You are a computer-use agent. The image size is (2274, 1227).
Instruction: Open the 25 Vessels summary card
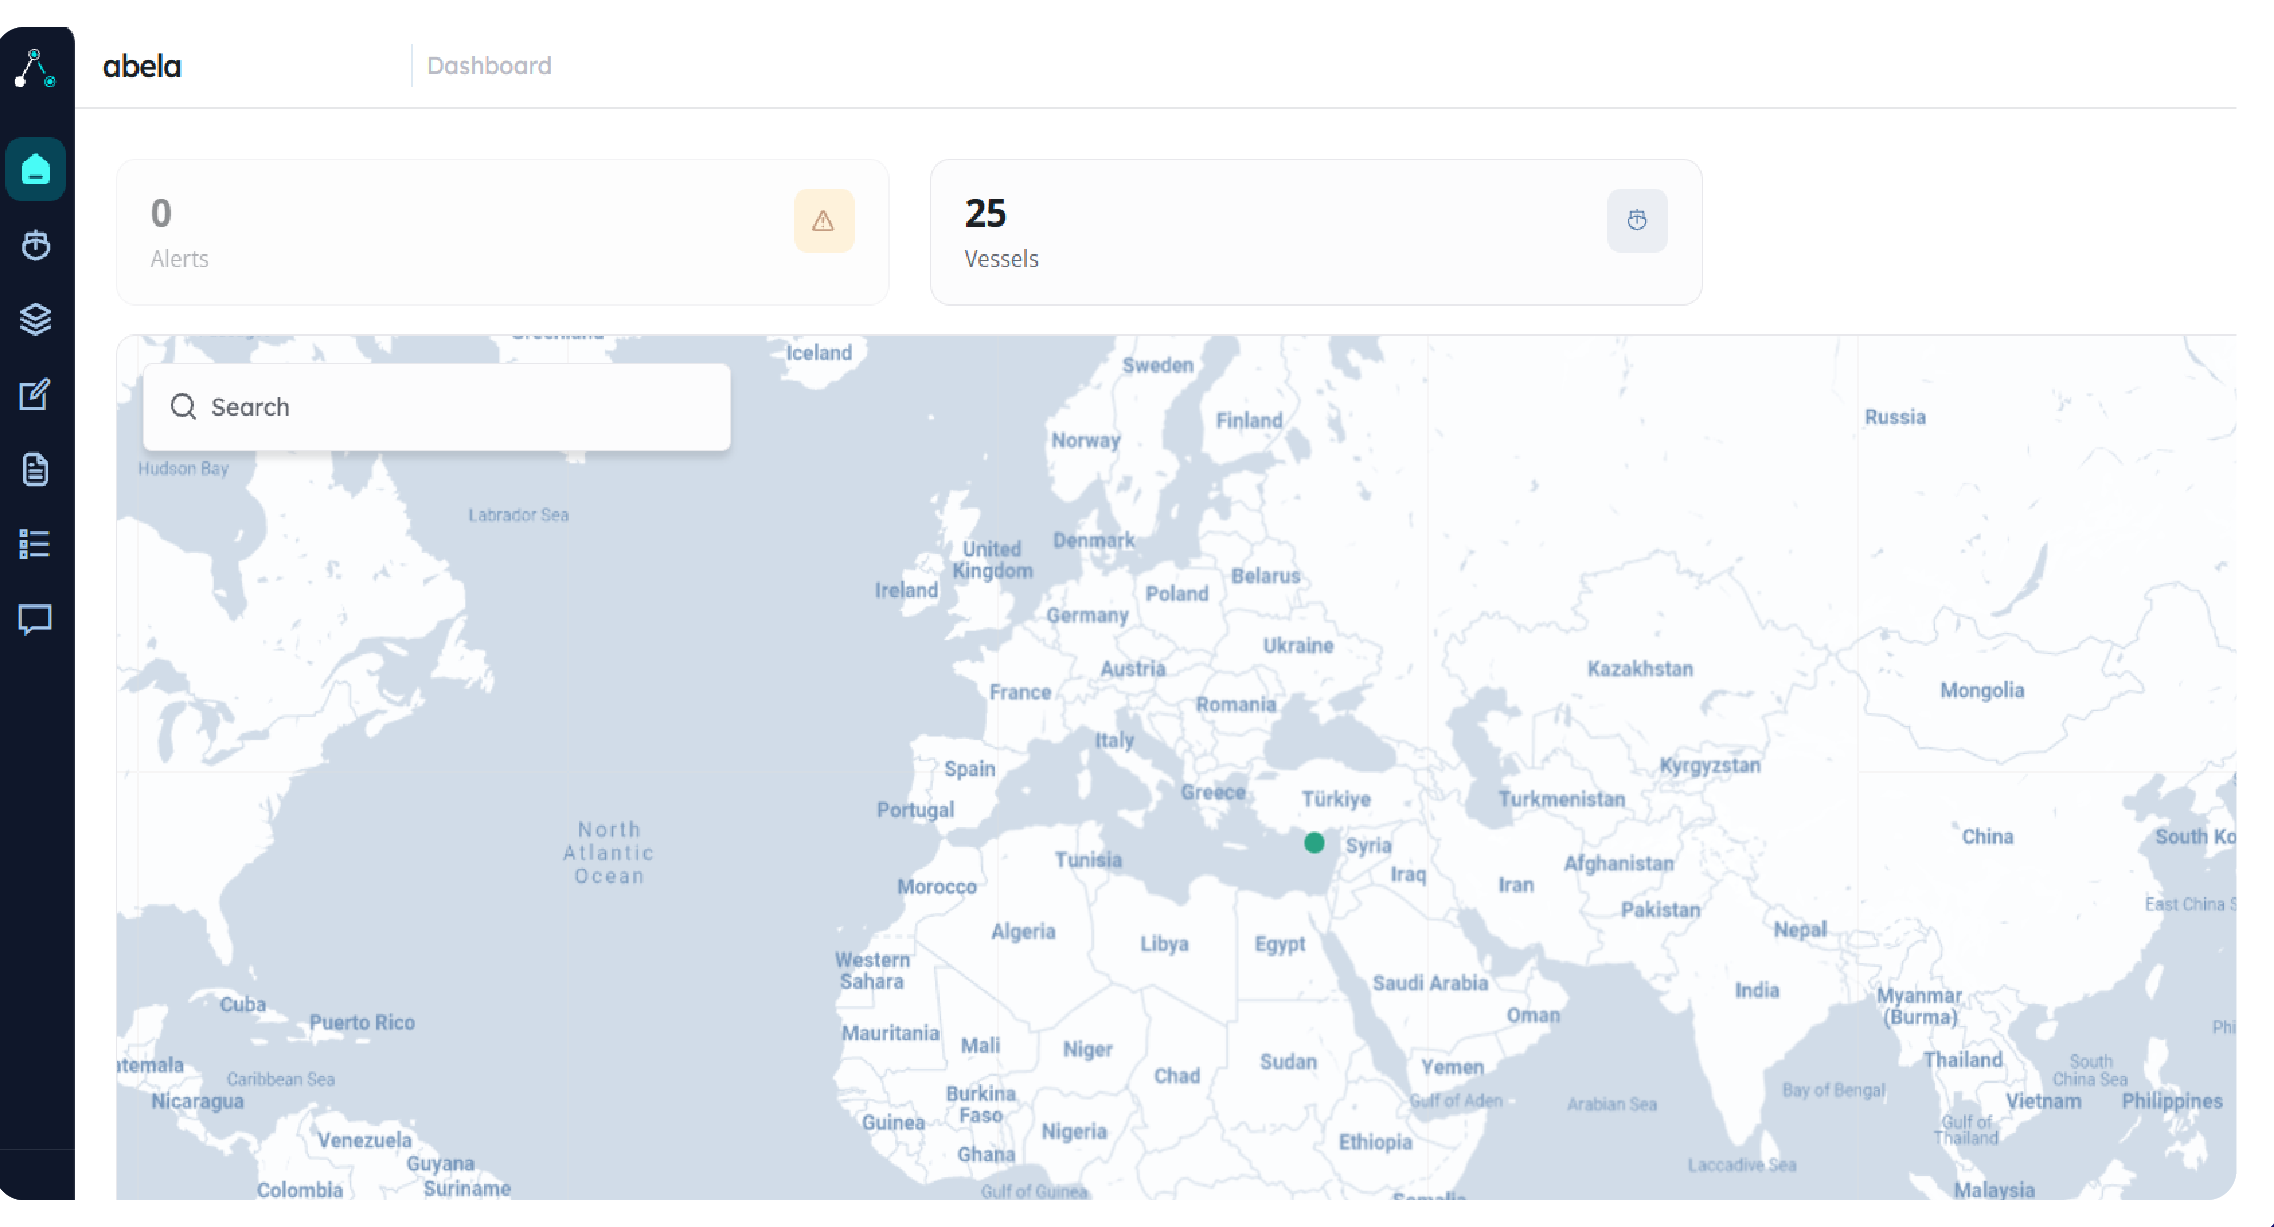tap(1316, 232)
